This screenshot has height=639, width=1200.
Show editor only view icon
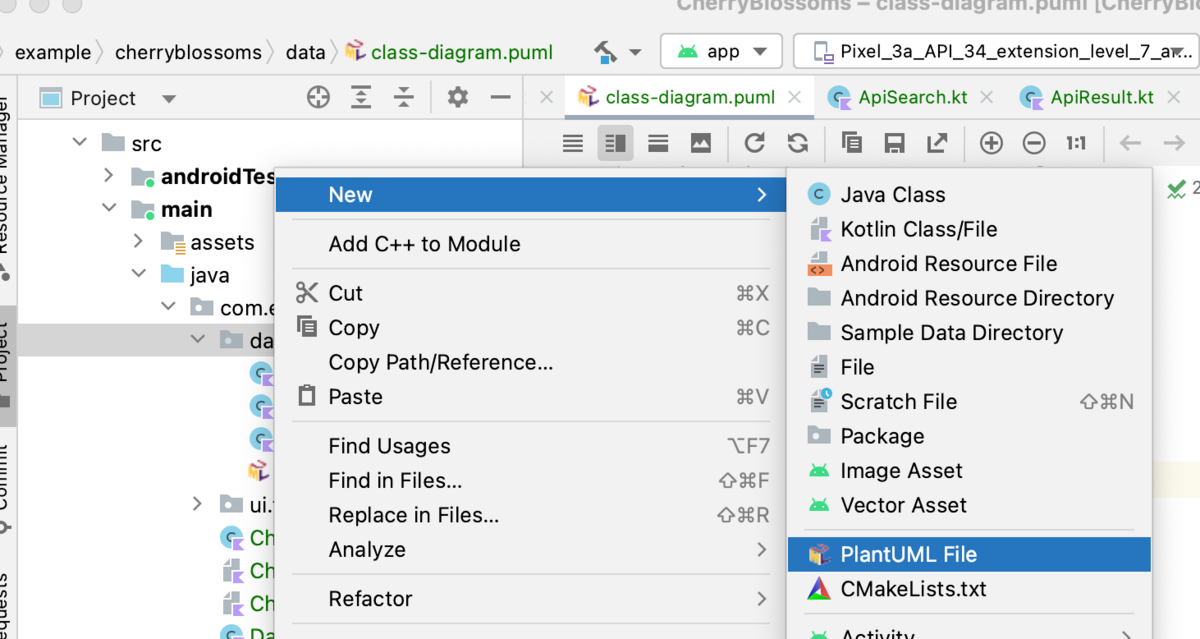[x=573, y=143]
